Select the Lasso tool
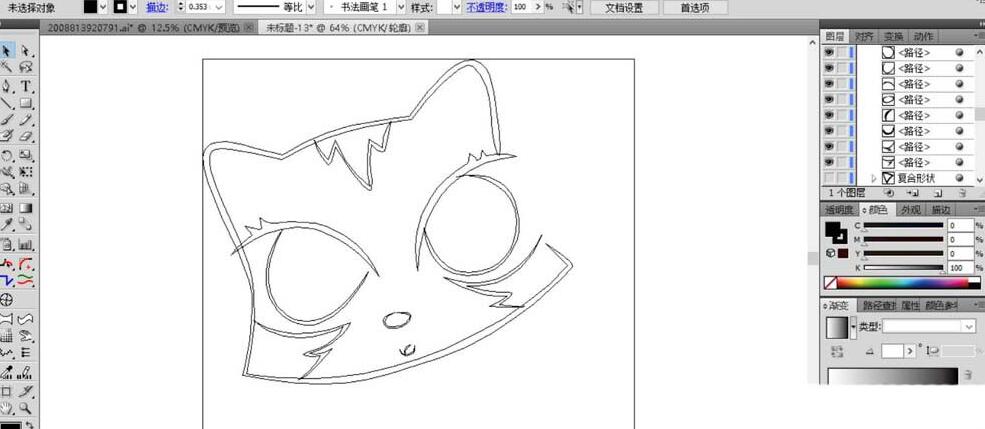This screenshot has width=985, height=429. coord(25,67)
